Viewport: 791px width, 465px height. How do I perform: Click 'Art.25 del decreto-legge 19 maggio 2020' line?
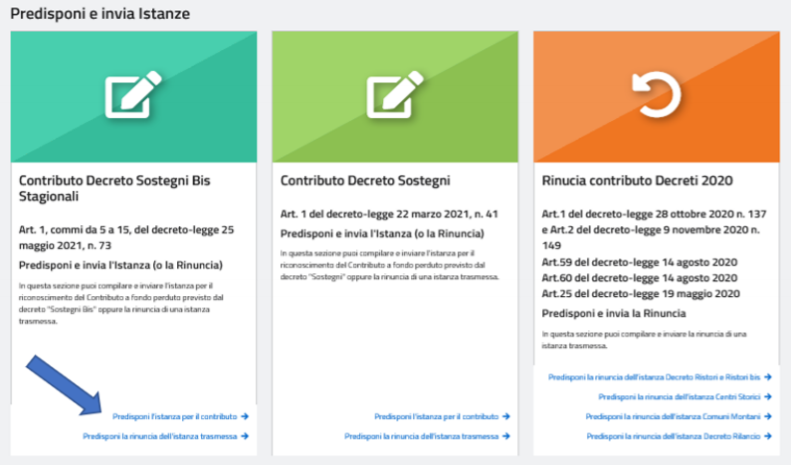pos(640,293)
